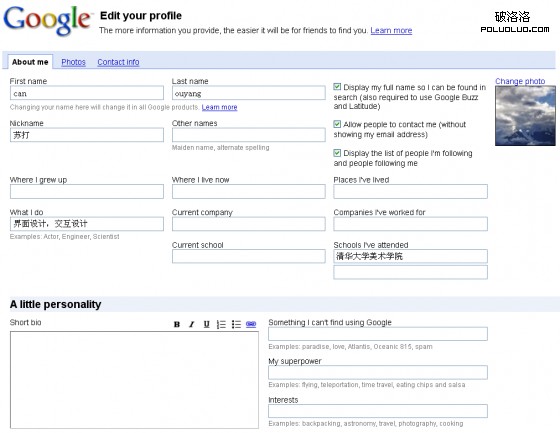Uncheck Display my full name checkbox
The height and width of the screenshot is (433, 560).
coord(337,87)
